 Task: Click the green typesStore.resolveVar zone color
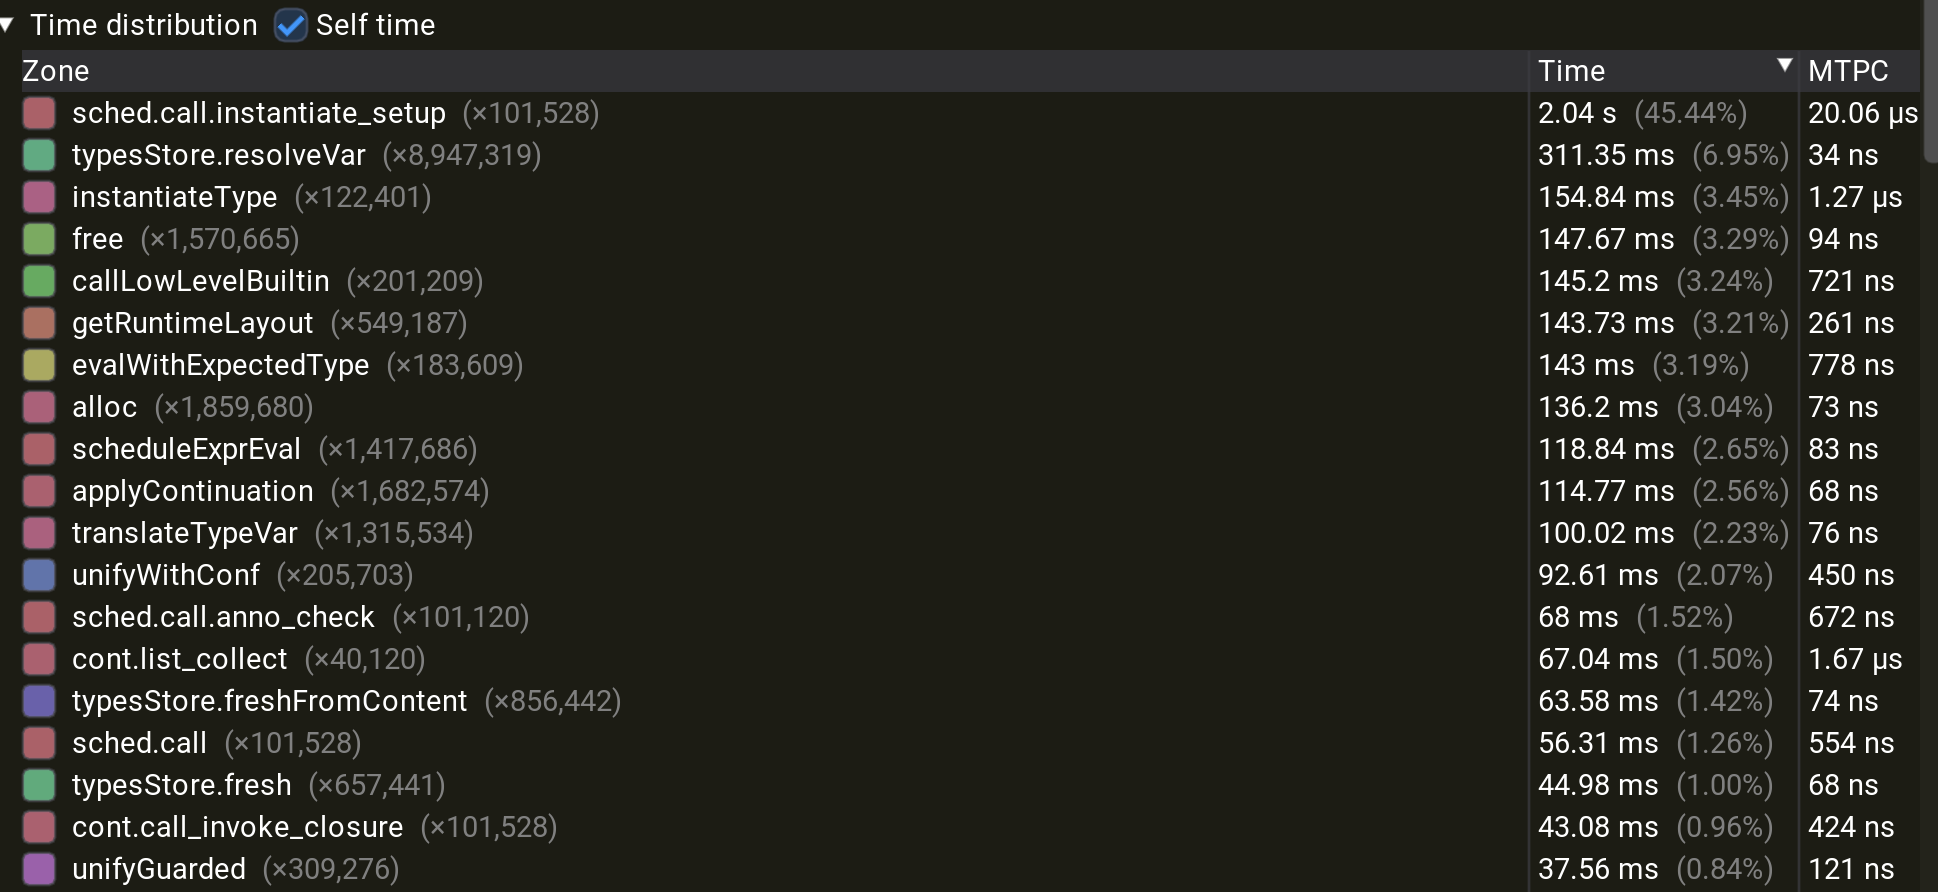point(39,155)
